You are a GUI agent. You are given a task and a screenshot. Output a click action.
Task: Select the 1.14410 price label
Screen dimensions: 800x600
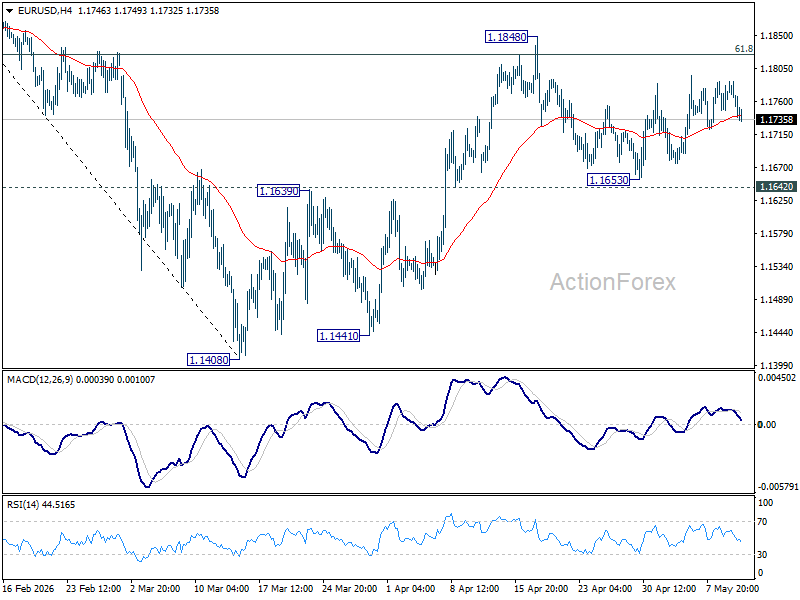tap(338, 336)
